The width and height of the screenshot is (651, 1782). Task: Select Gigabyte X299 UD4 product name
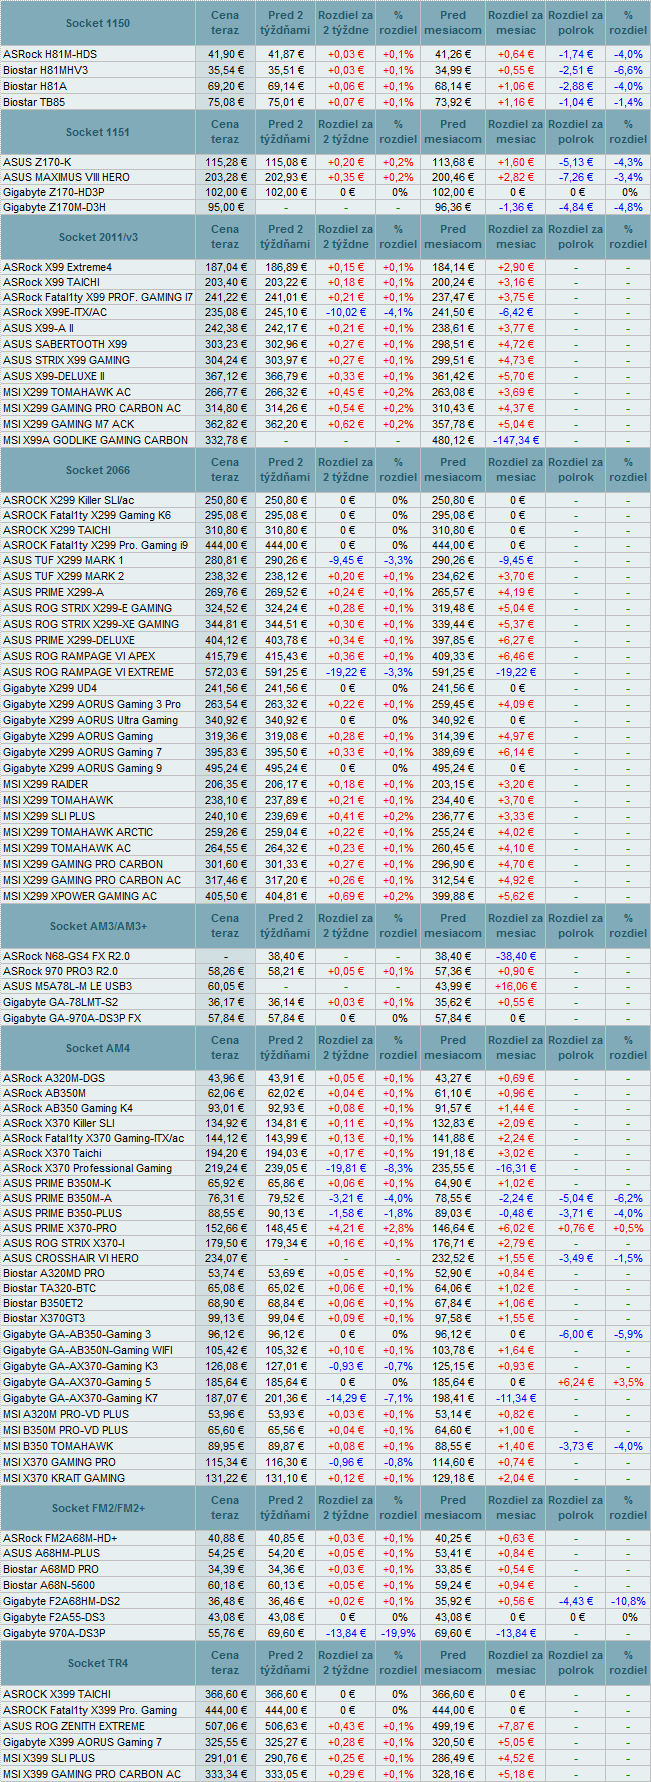[50, 688]
